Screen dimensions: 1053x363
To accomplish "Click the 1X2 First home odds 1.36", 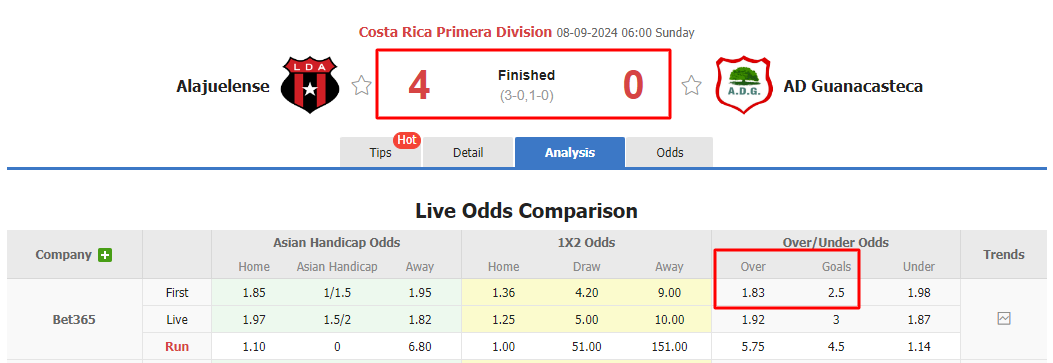I will pyautogui.click(x=503, y=293).
